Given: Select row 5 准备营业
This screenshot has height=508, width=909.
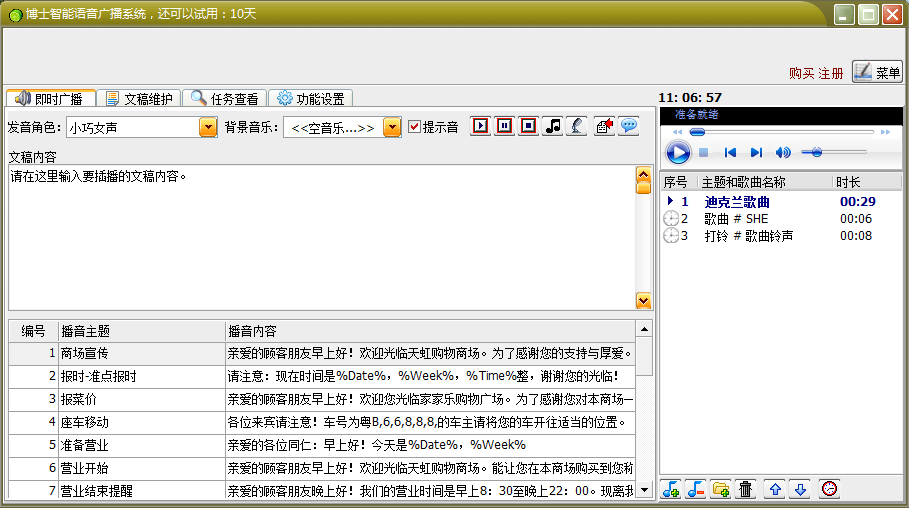Looking at the screenshot, I should click(x=322, y=445).
